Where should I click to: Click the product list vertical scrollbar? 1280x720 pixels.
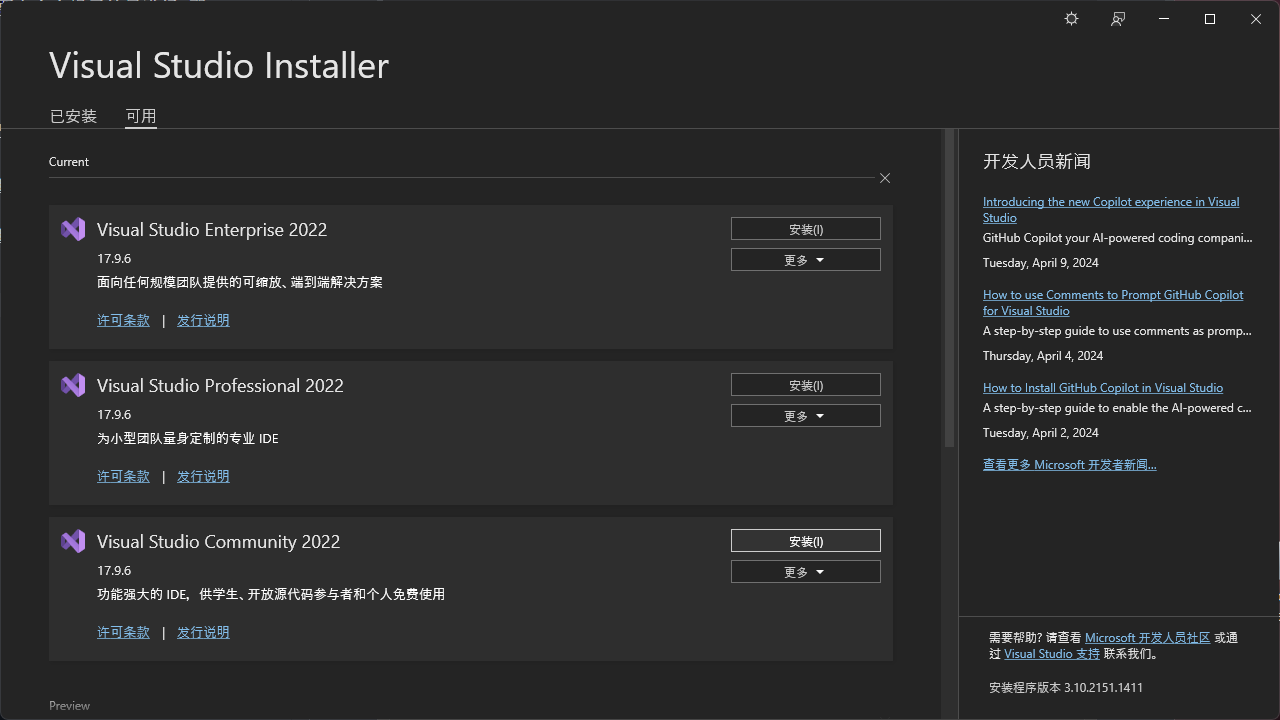[x=949, y=290]
